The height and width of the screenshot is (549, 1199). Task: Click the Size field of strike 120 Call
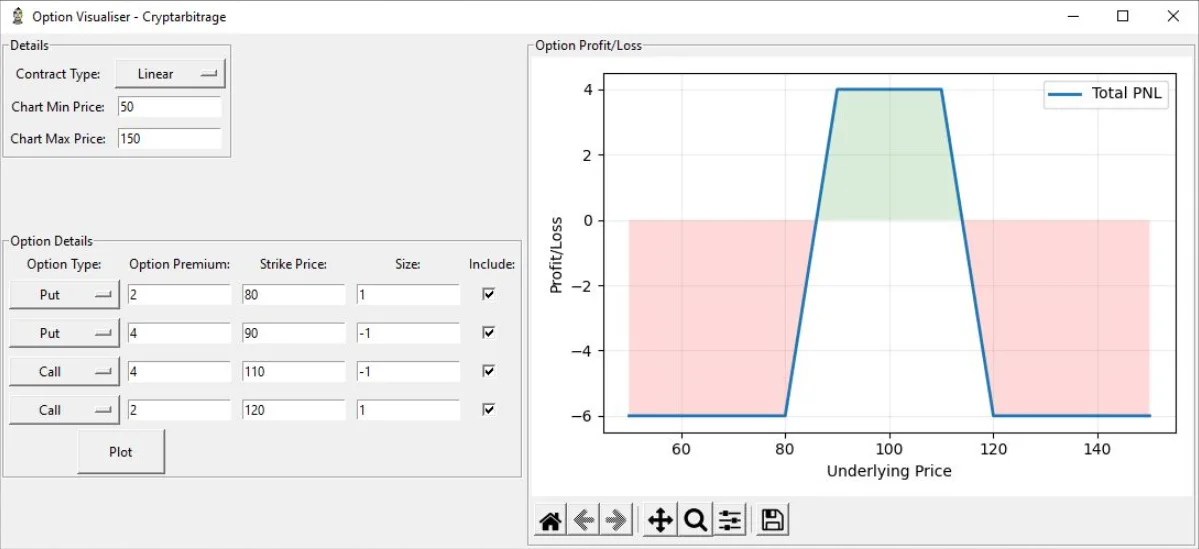point(408,410)
